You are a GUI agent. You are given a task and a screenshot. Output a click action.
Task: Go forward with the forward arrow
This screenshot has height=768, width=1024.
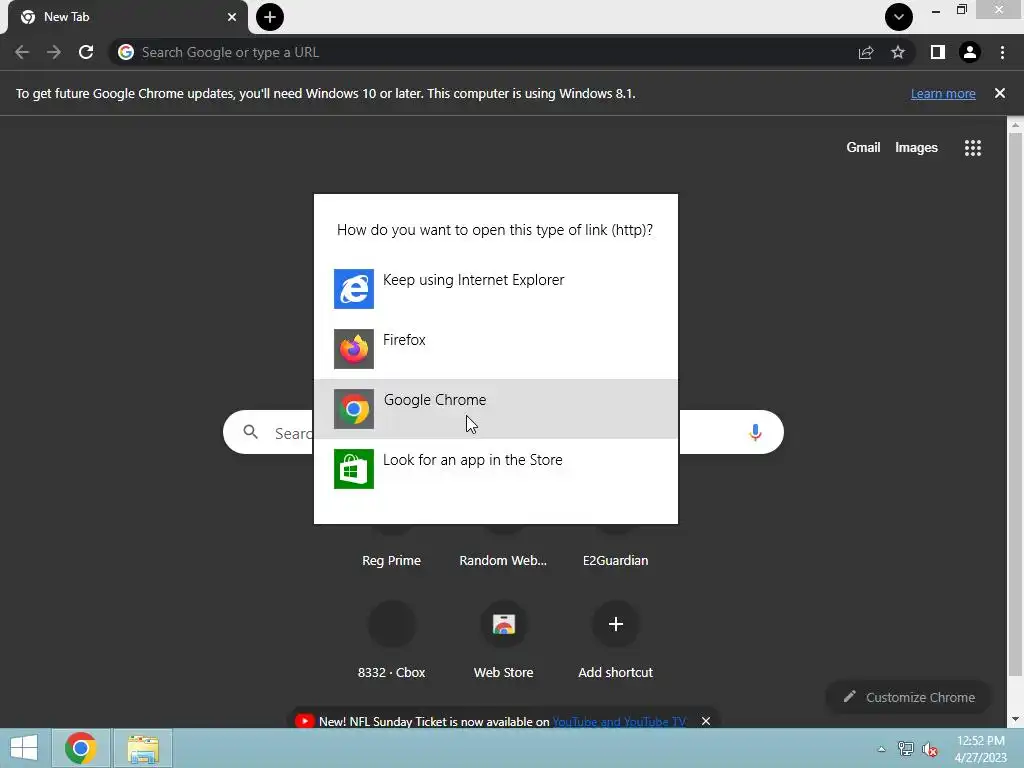point(54,52)
